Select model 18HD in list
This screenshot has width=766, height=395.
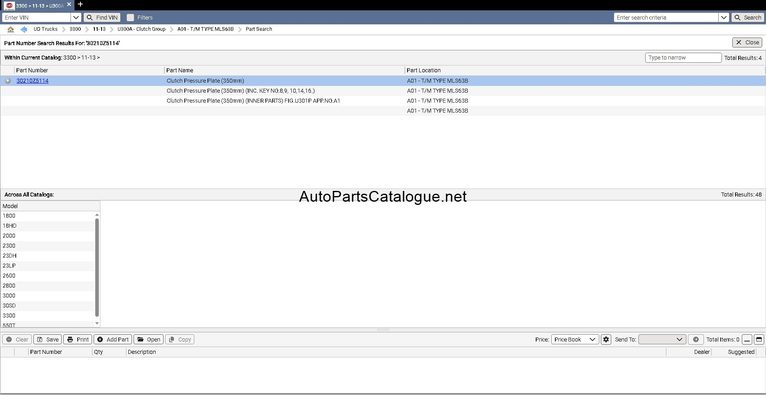47,226
